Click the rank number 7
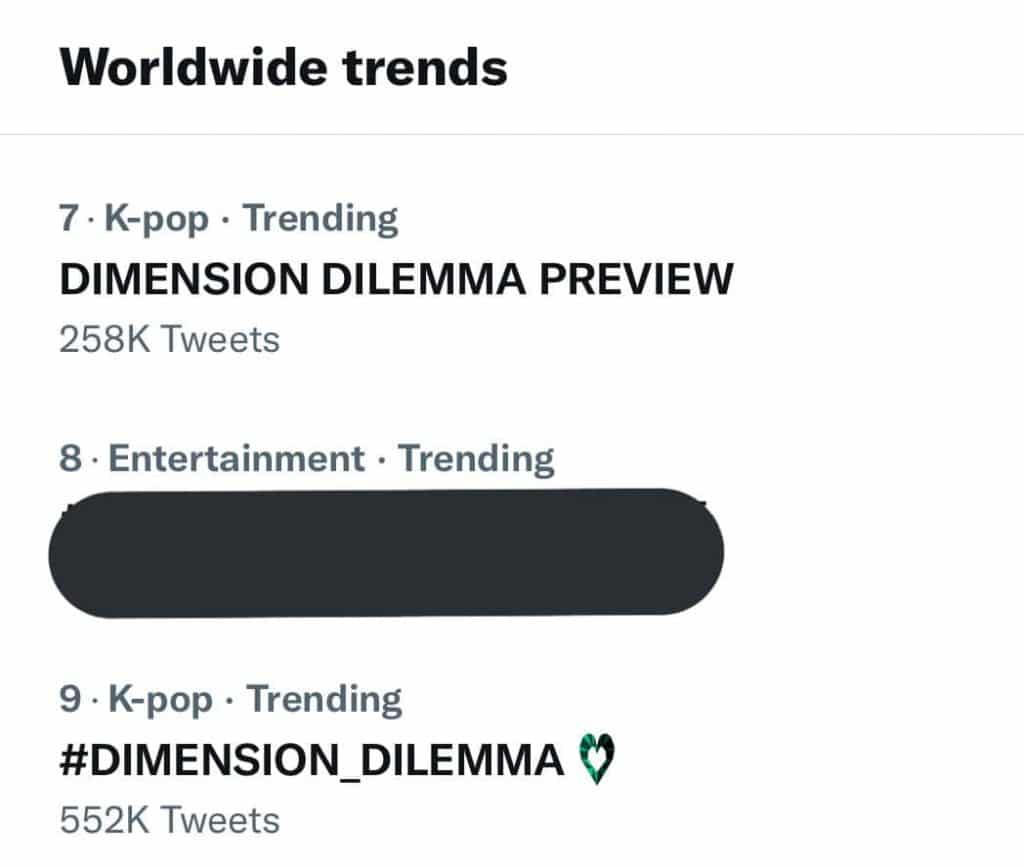 [x=69, y=218]
